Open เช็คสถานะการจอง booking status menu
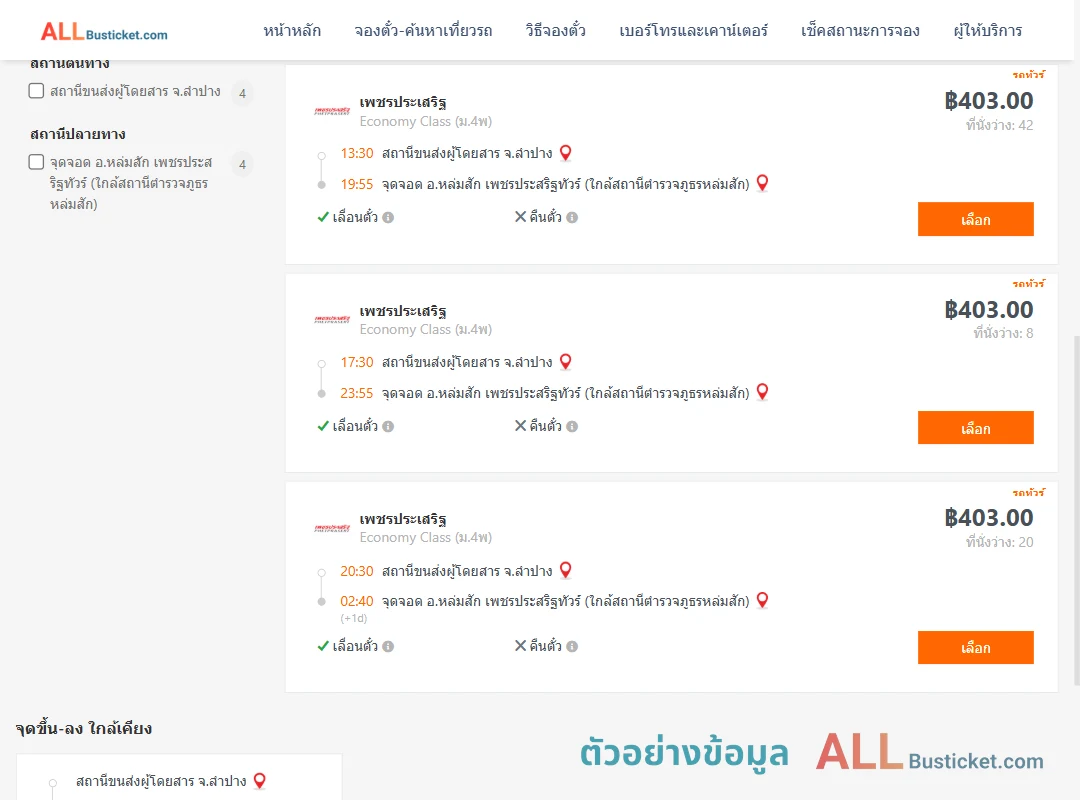1080x800 pixels. coord(860,31)
